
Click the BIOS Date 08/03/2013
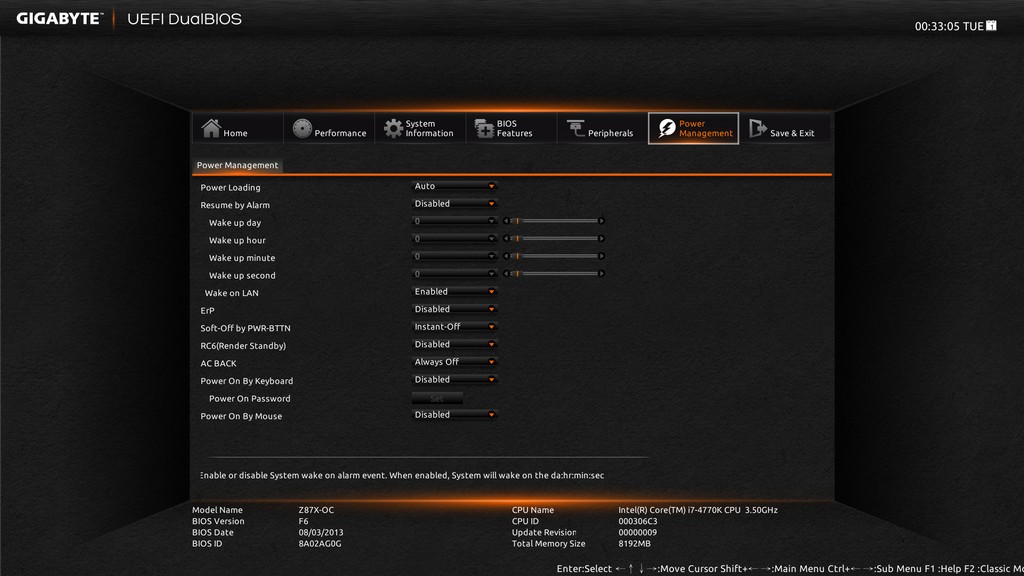[321, 532]
